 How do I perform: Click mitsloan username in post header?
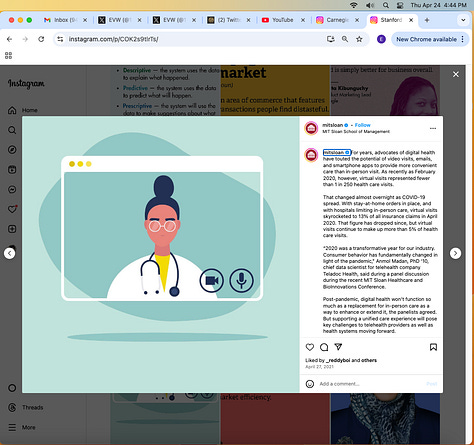click(332, 125)
